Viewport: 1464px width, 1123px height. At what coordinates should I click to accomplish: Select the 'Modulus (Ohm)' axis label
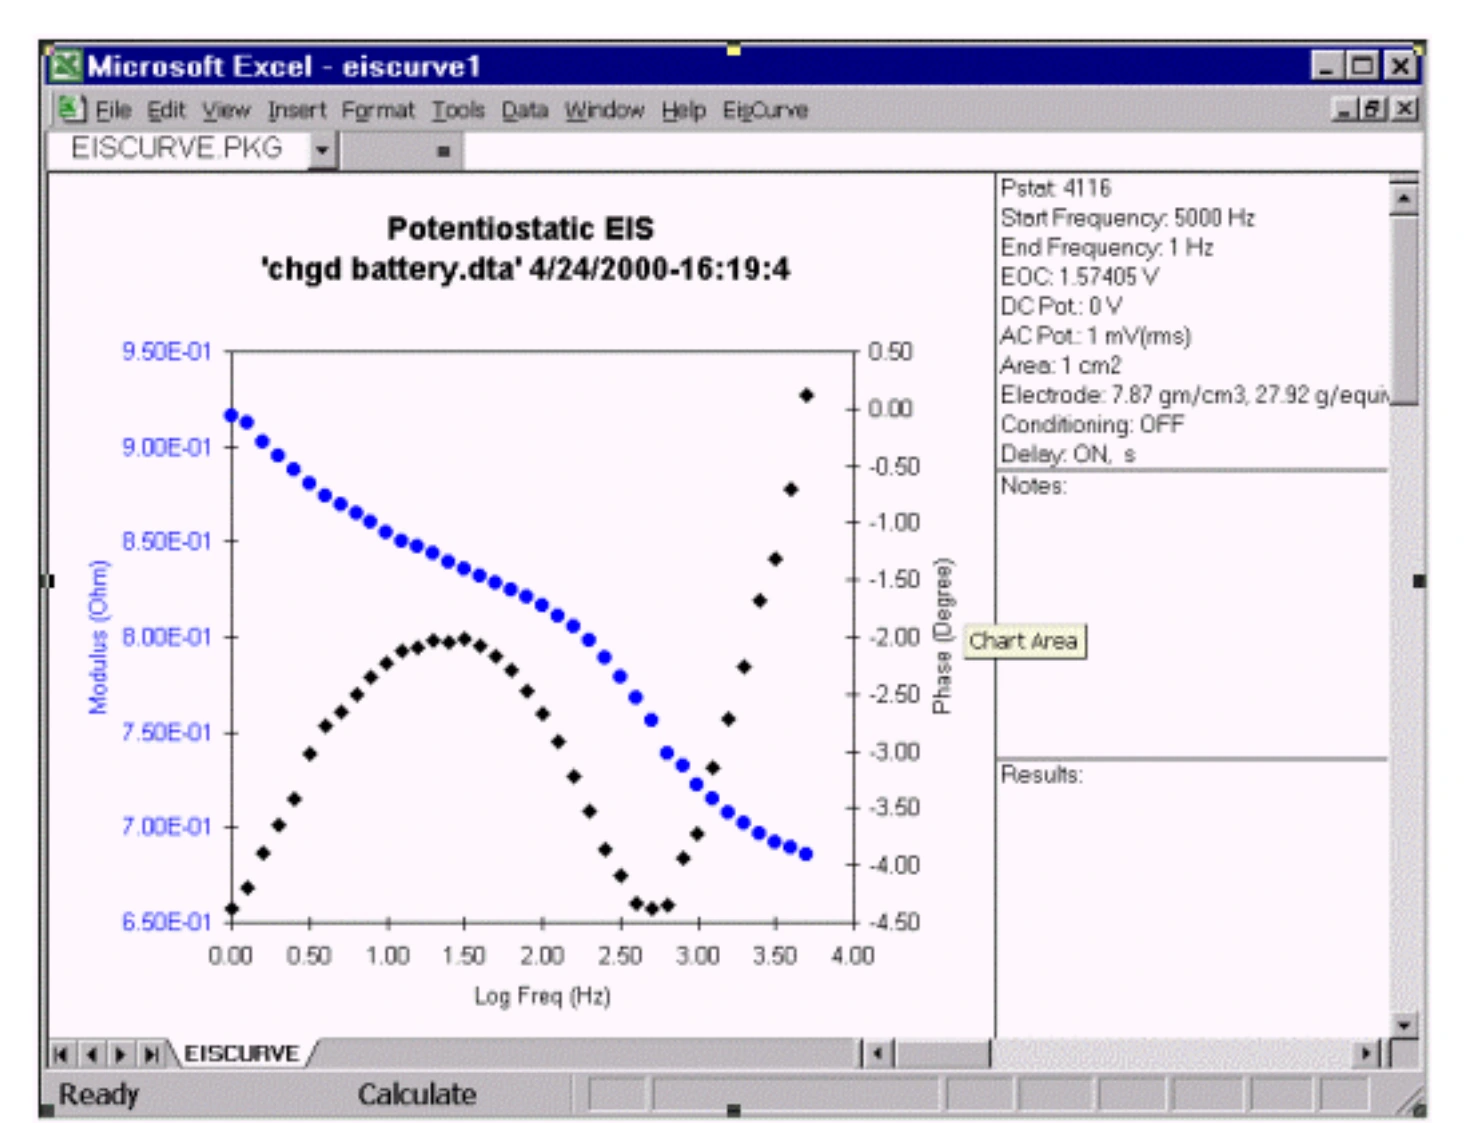pyautogui.click(x=98, y=637)
